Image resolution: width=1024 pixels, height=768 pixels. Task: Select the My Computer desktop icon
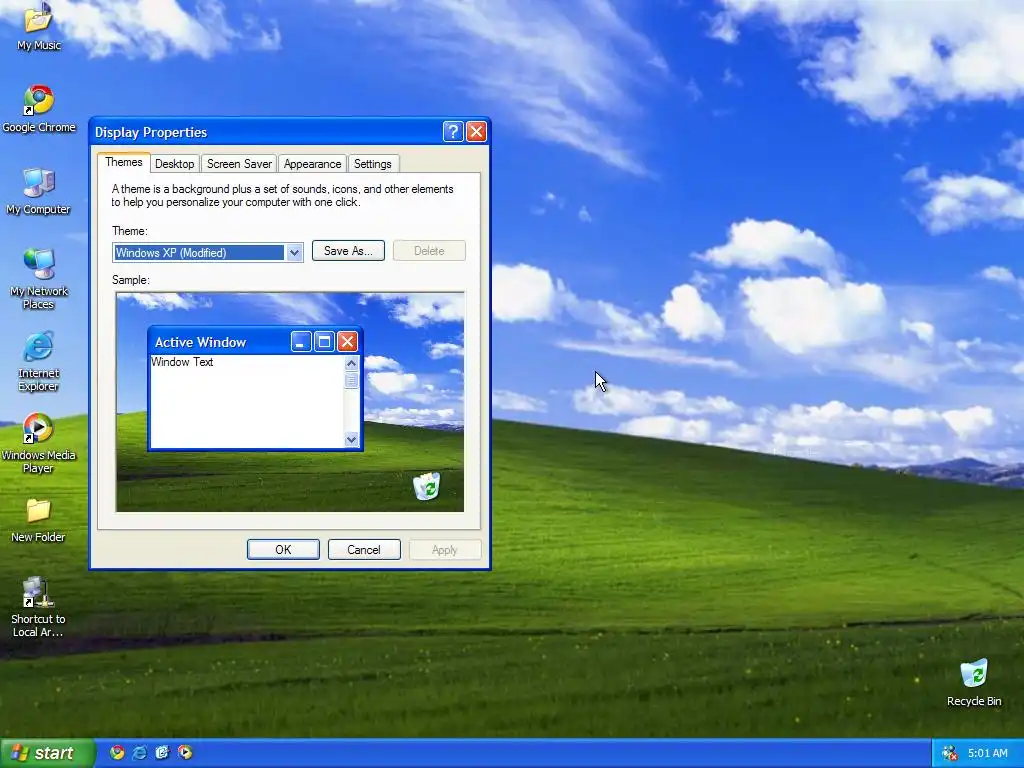coord(39,191)
